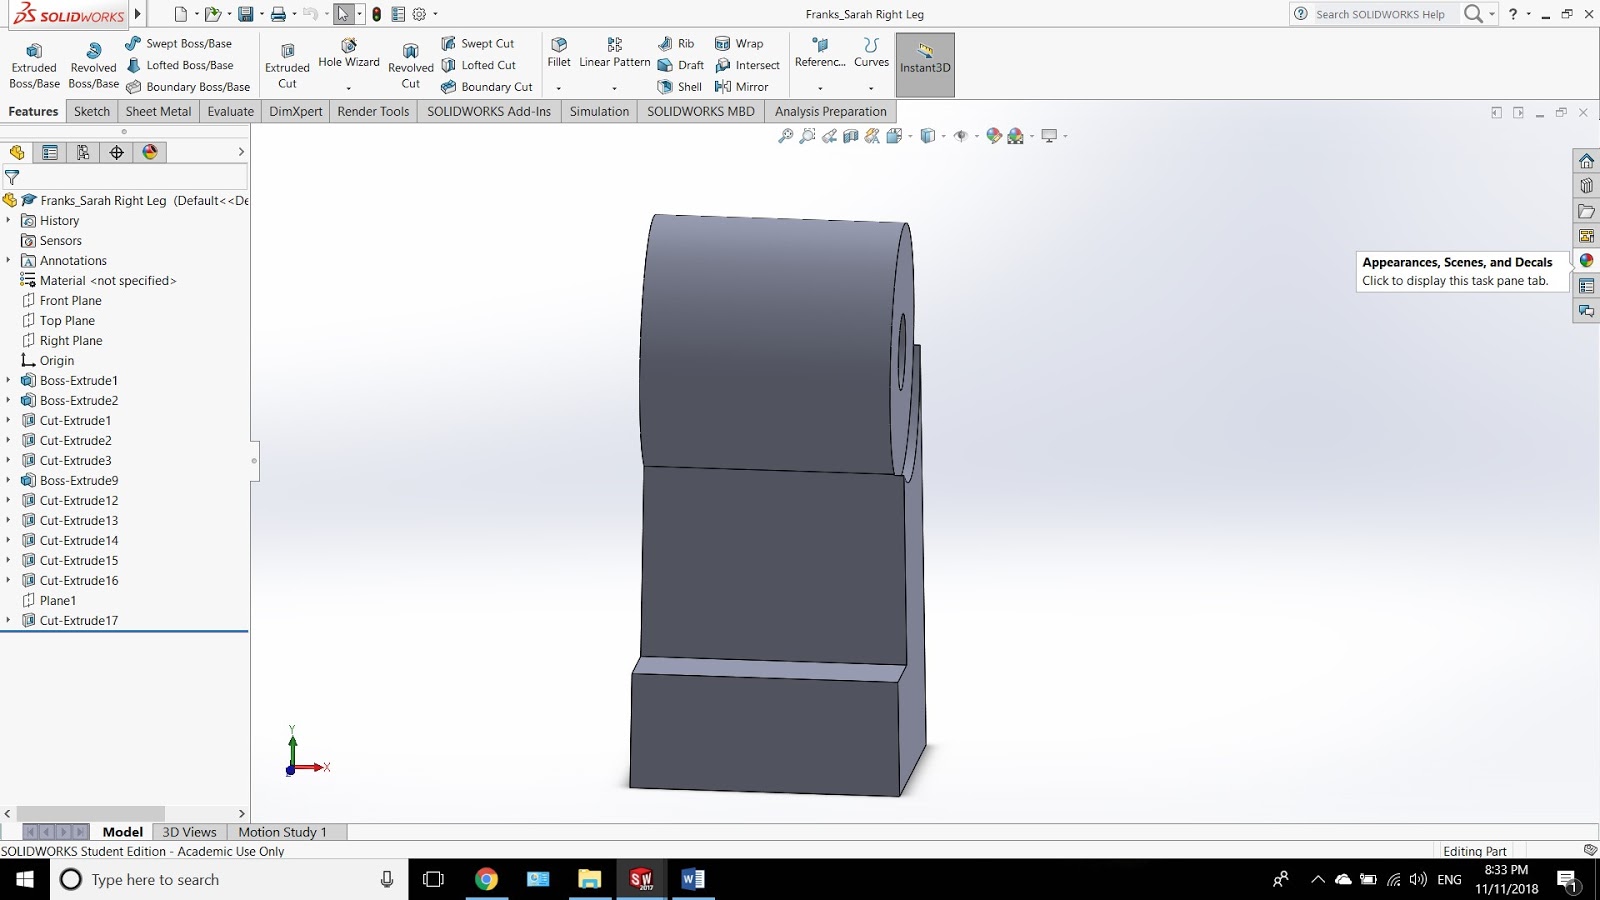The height and width of the screenshot is (900, 1600).
Task: Select the Extruded Boss/Base tool
Action: pos(35,64)
